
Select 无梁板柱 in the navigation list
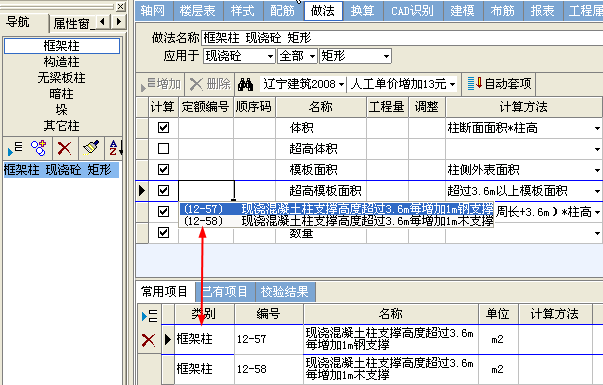pos(62,78)
